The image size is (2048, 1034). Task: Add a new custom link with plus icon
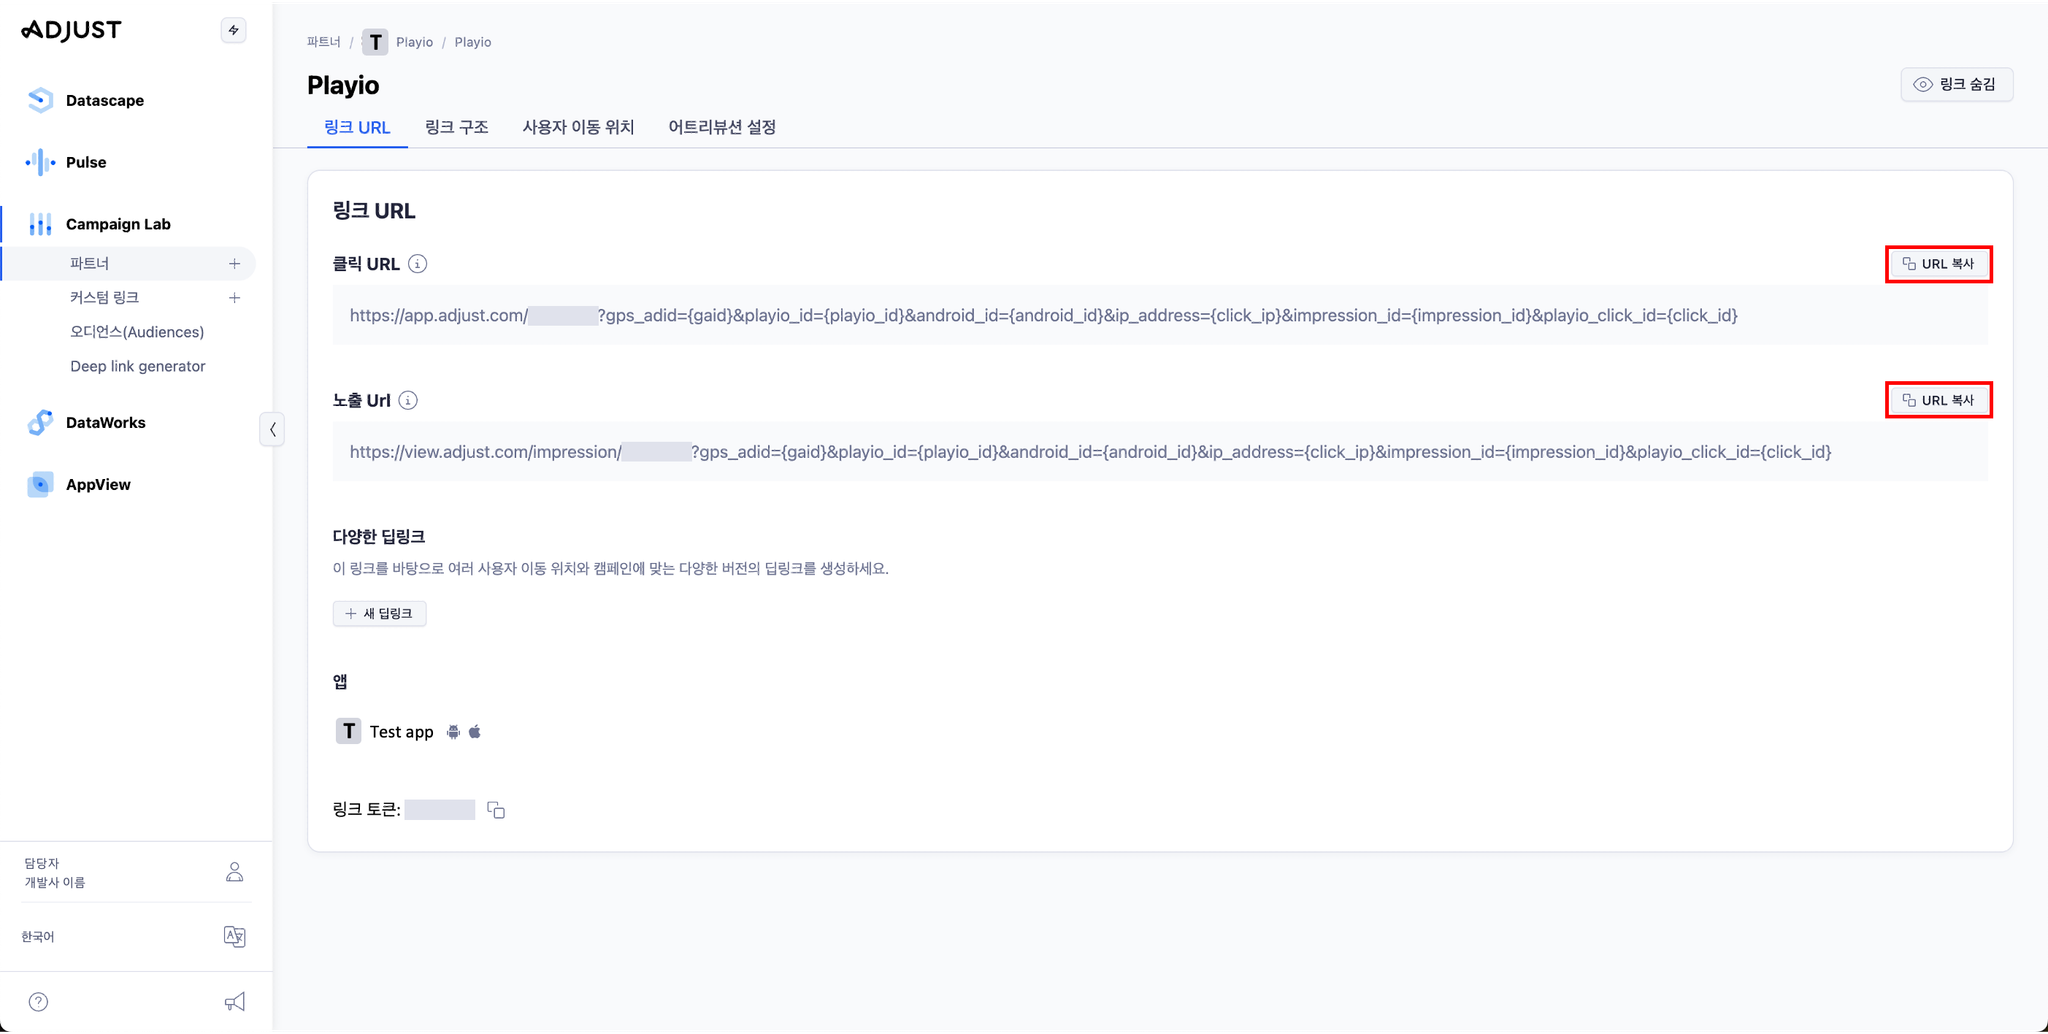[x=234, y=298]
